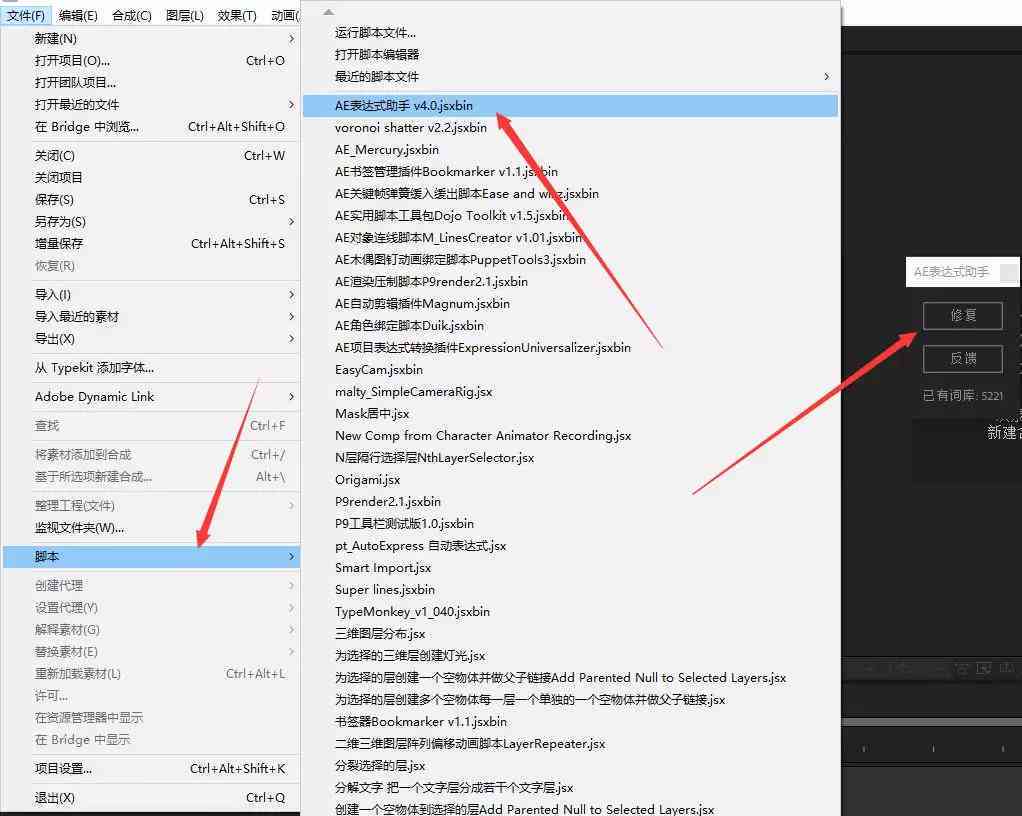Run Smart Import.jsx script
Viewport: 1022px width, 816px height.
coord(570,568)
